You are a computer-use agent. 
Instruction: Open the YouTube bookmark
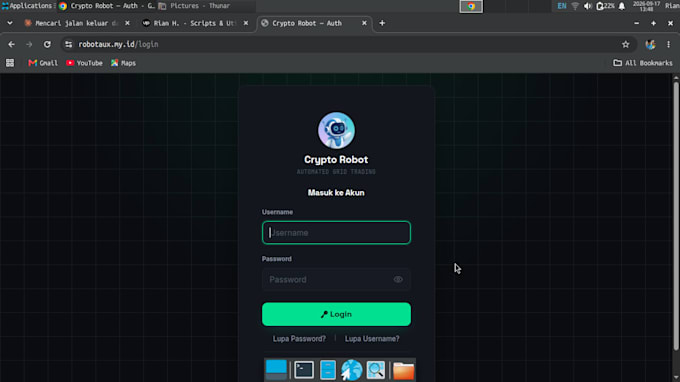click(x=84, y=63)
